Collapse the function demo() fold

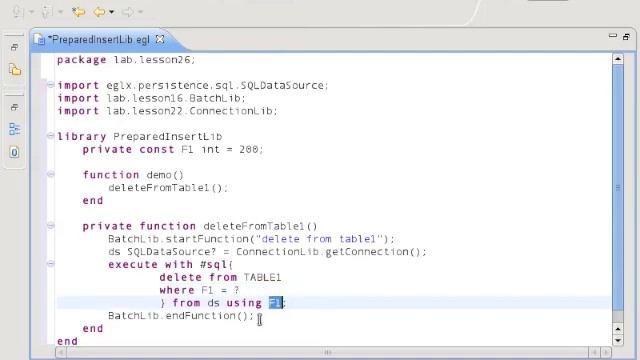click(51, 174)
